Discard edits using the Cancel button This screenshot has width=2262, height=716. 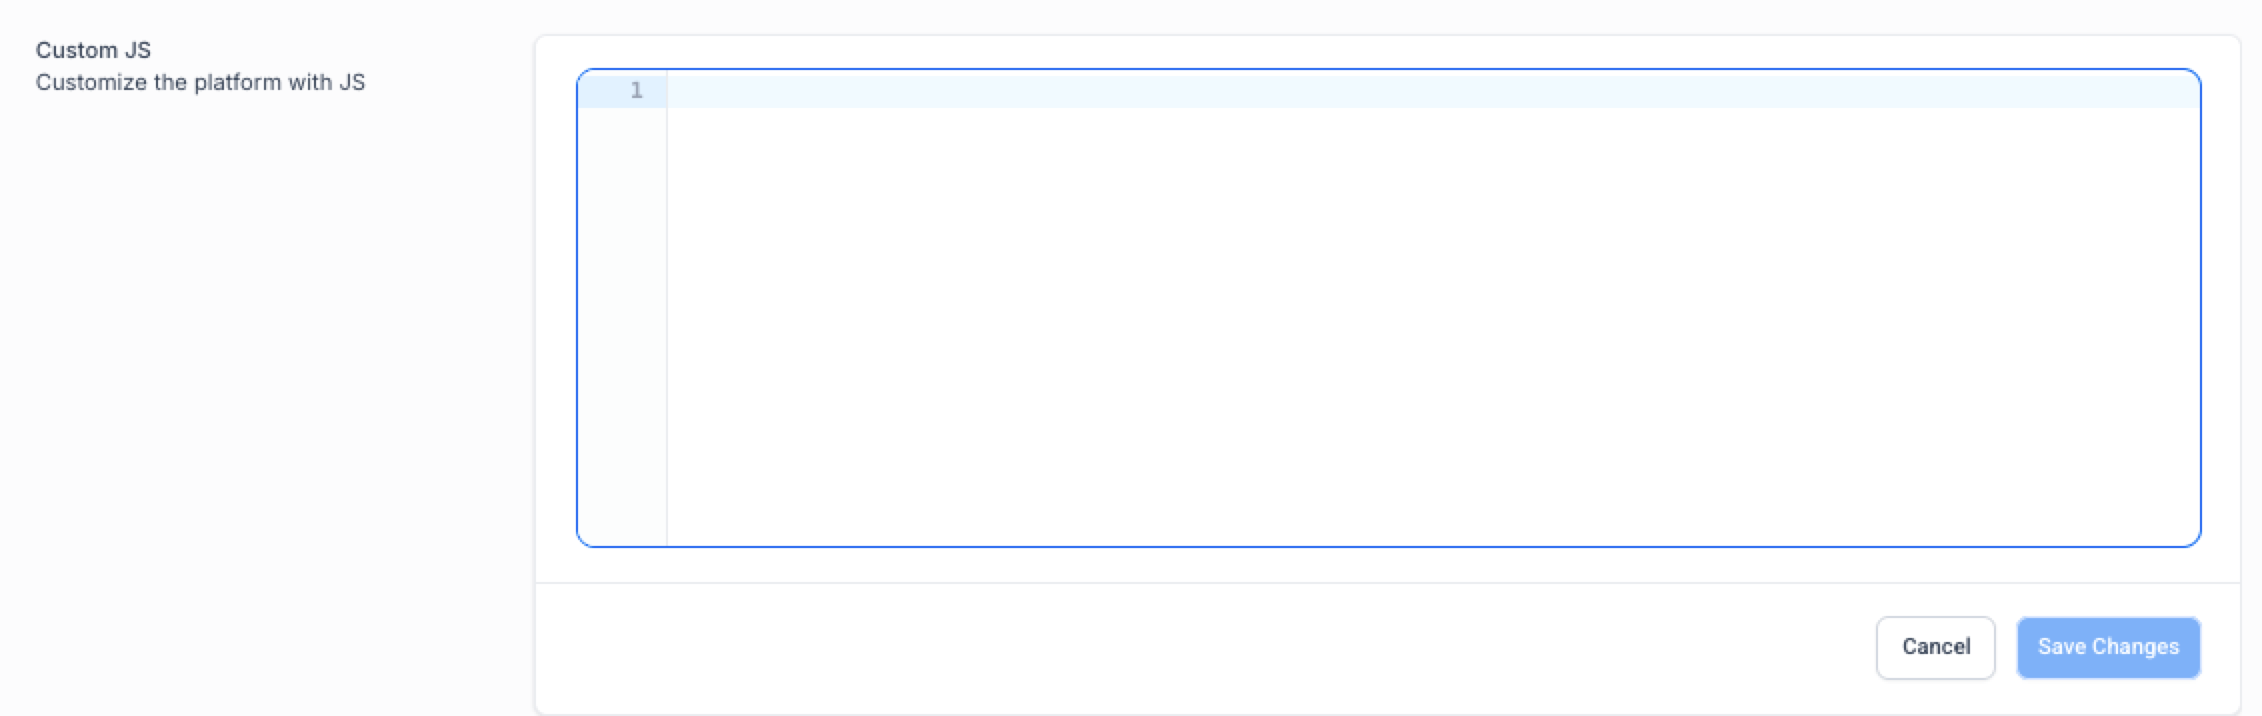coord(1935,647)
